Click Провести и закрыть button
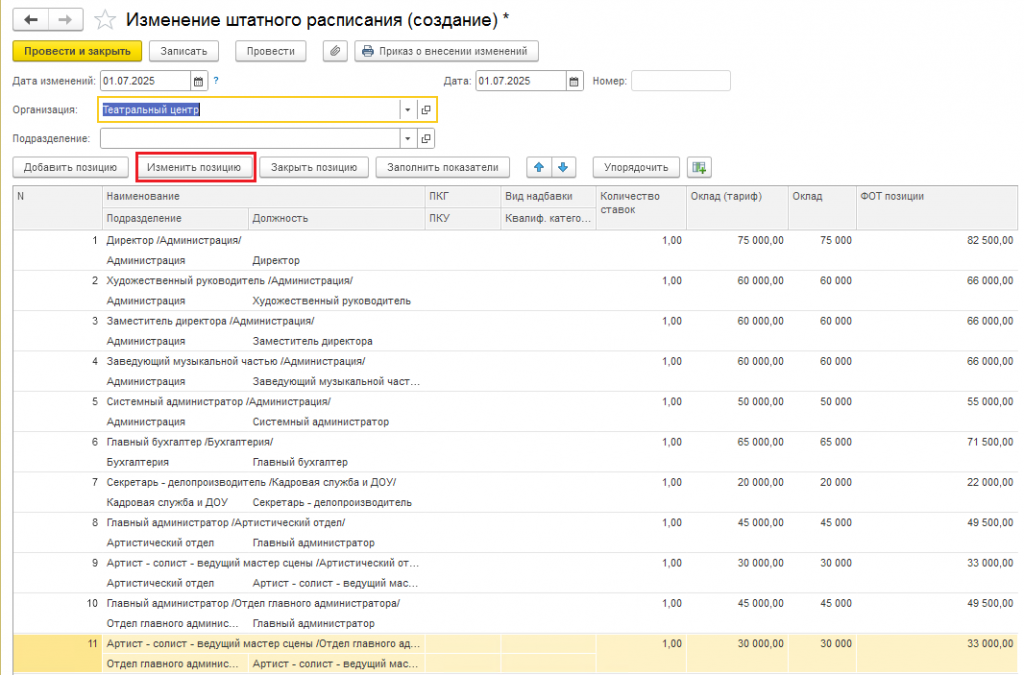The image size is (1024, 675). (77, 51)
